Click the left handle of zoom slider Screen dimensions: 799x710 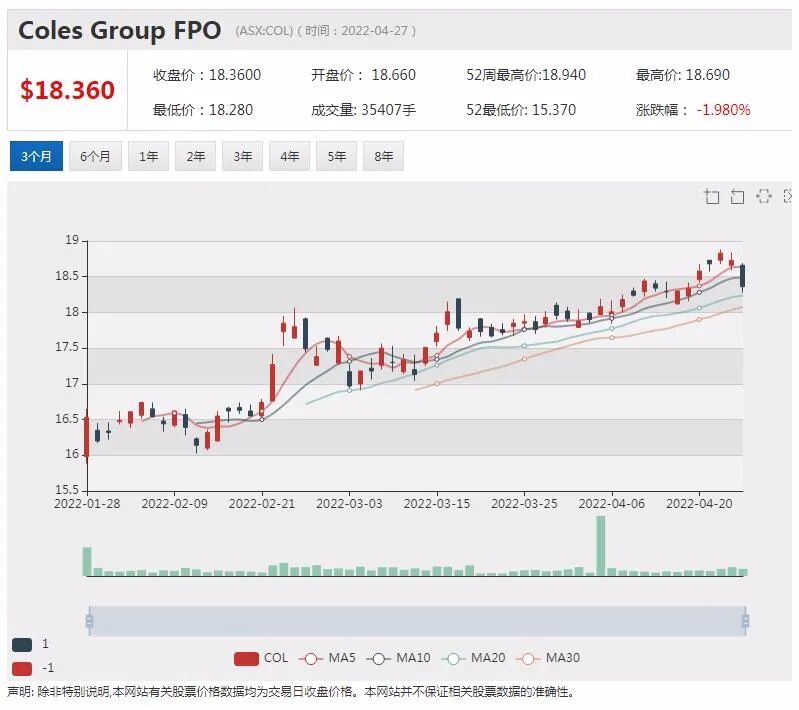(x=89, y=621)
